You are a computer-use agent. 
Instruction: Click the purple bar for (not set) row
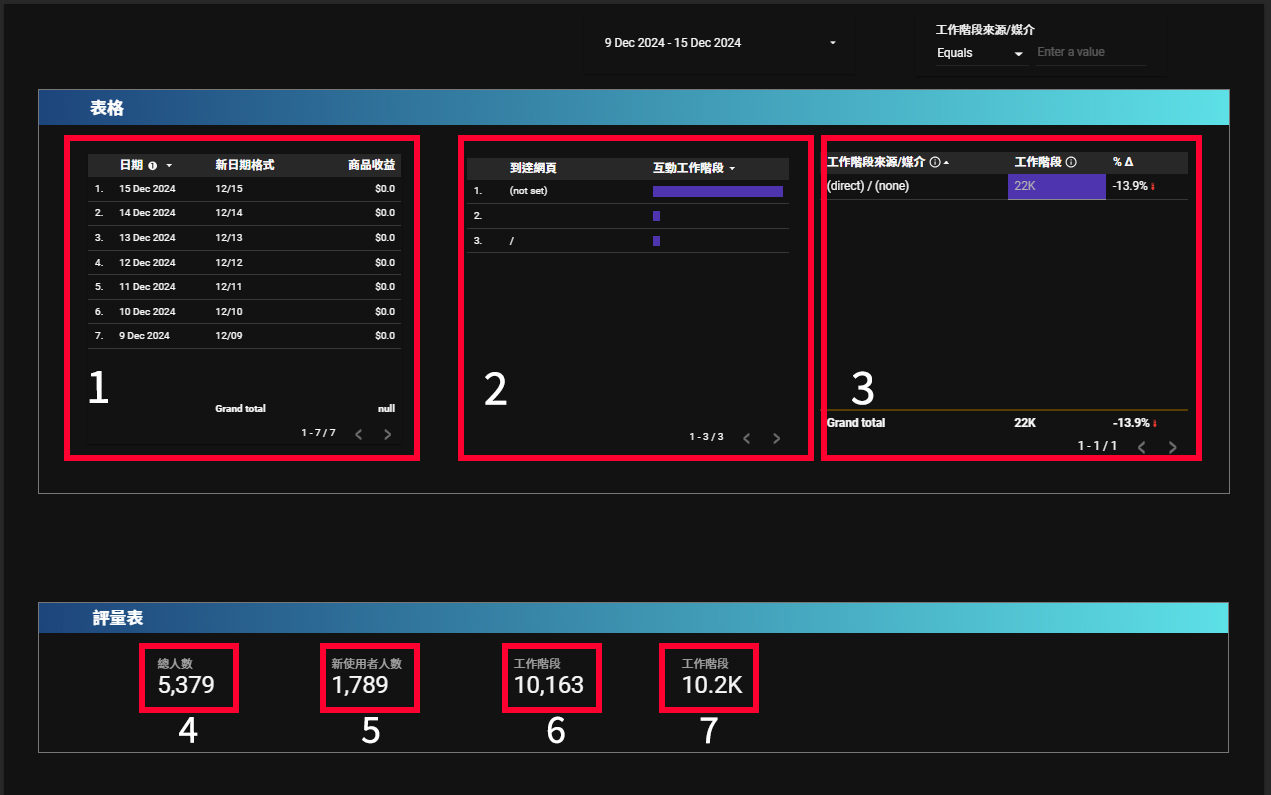tap(717, 191)
